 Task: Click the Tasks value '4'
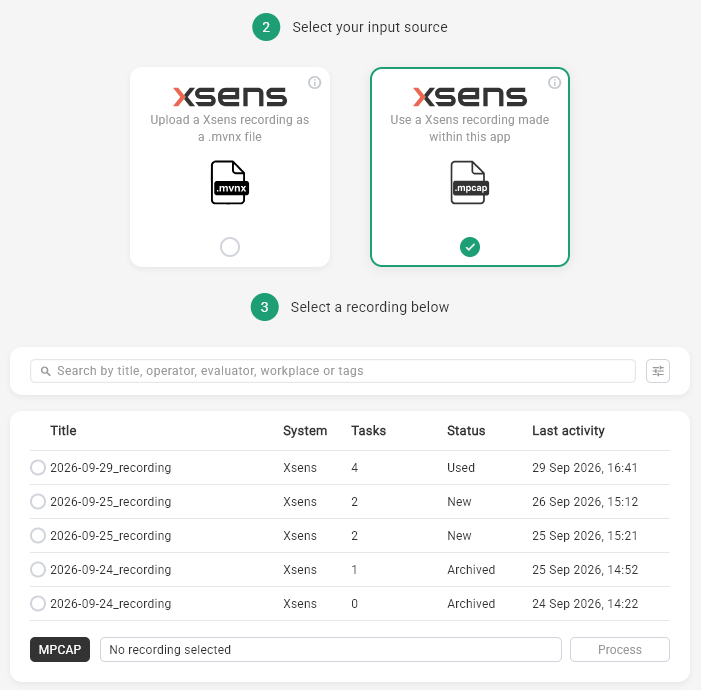point(355,467)
